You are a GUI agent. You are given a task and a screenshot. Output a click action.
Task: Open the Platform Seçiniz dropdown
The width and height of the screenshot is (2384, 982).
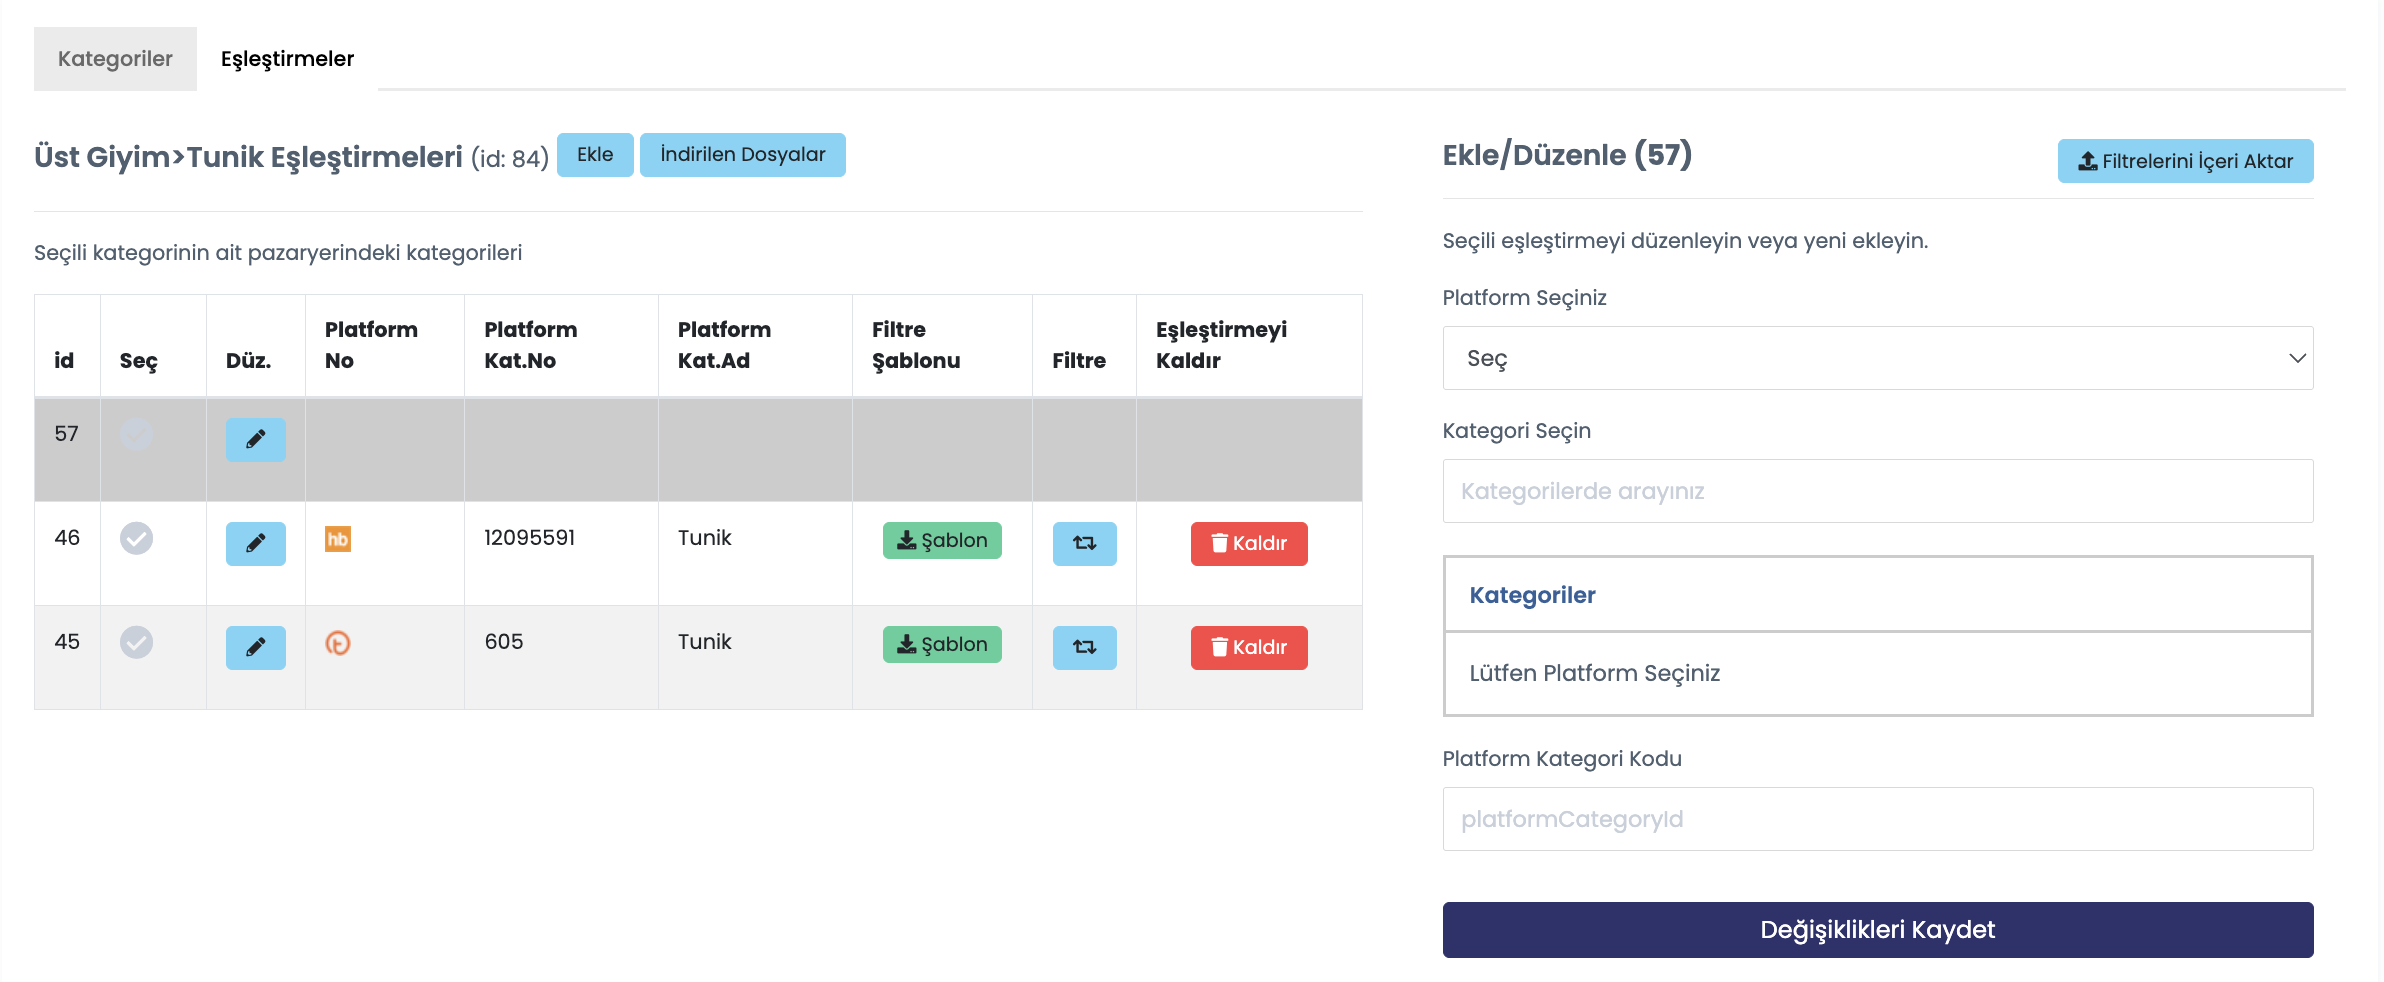1877,358
